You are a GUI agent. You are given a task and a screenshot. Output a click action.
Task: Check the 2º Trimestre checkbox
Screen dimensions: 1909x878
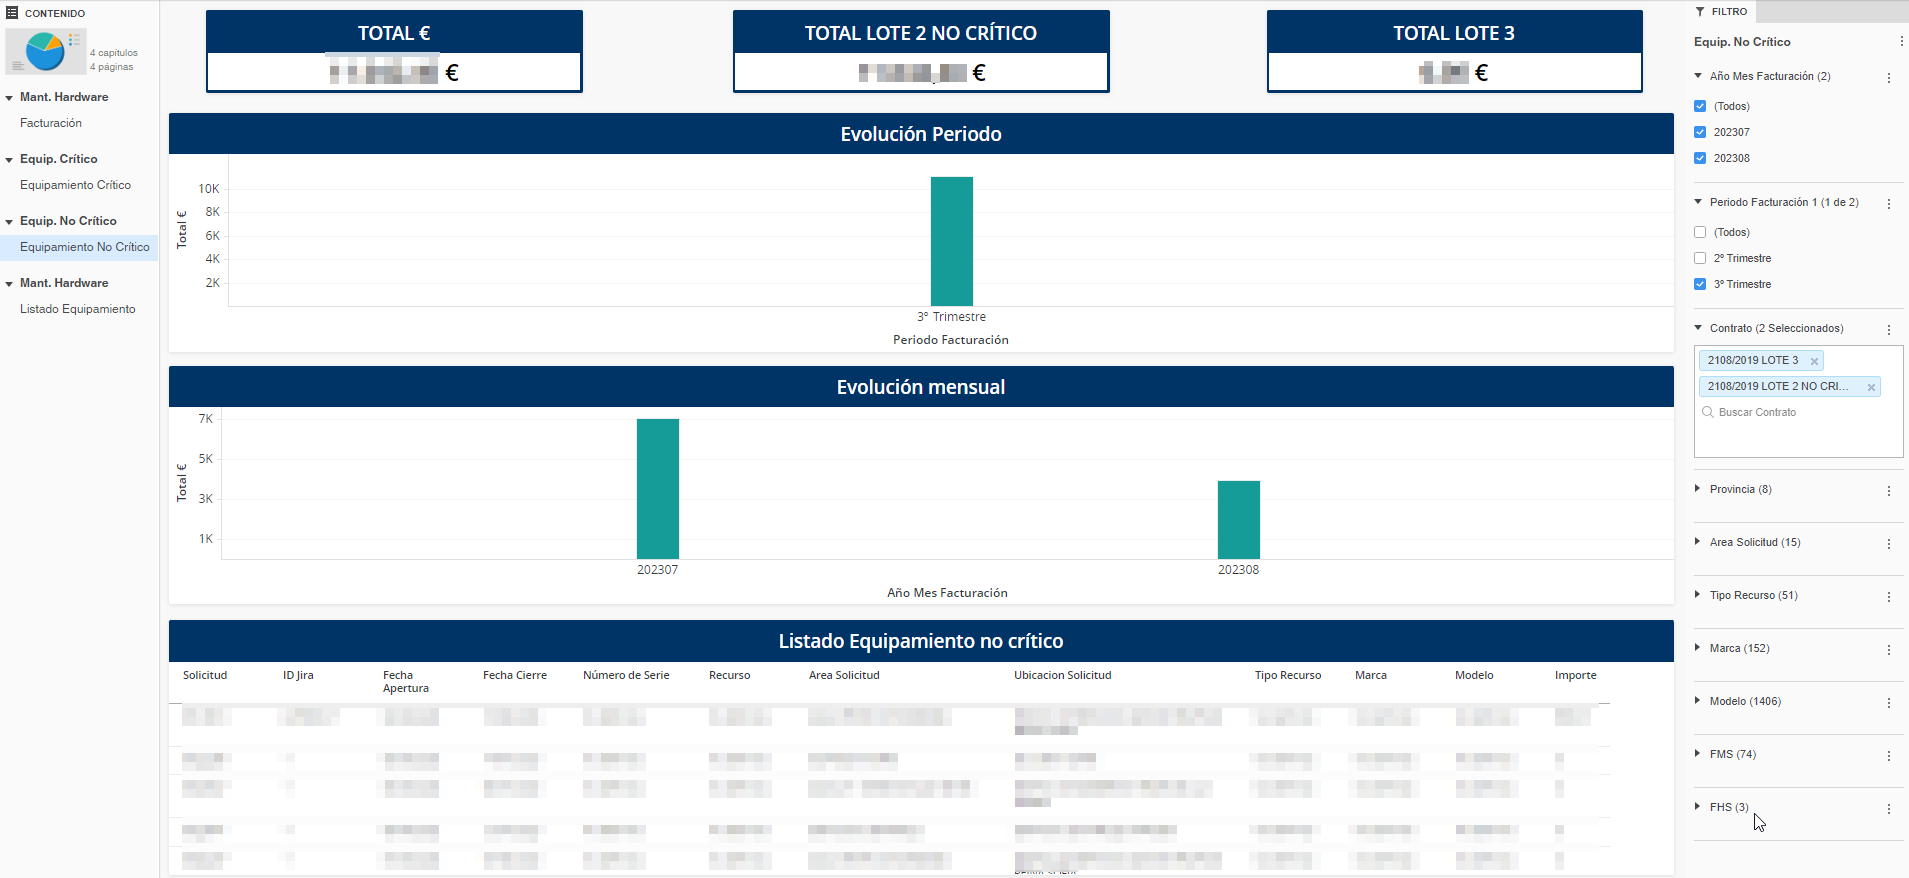(x=1700, y=258)
